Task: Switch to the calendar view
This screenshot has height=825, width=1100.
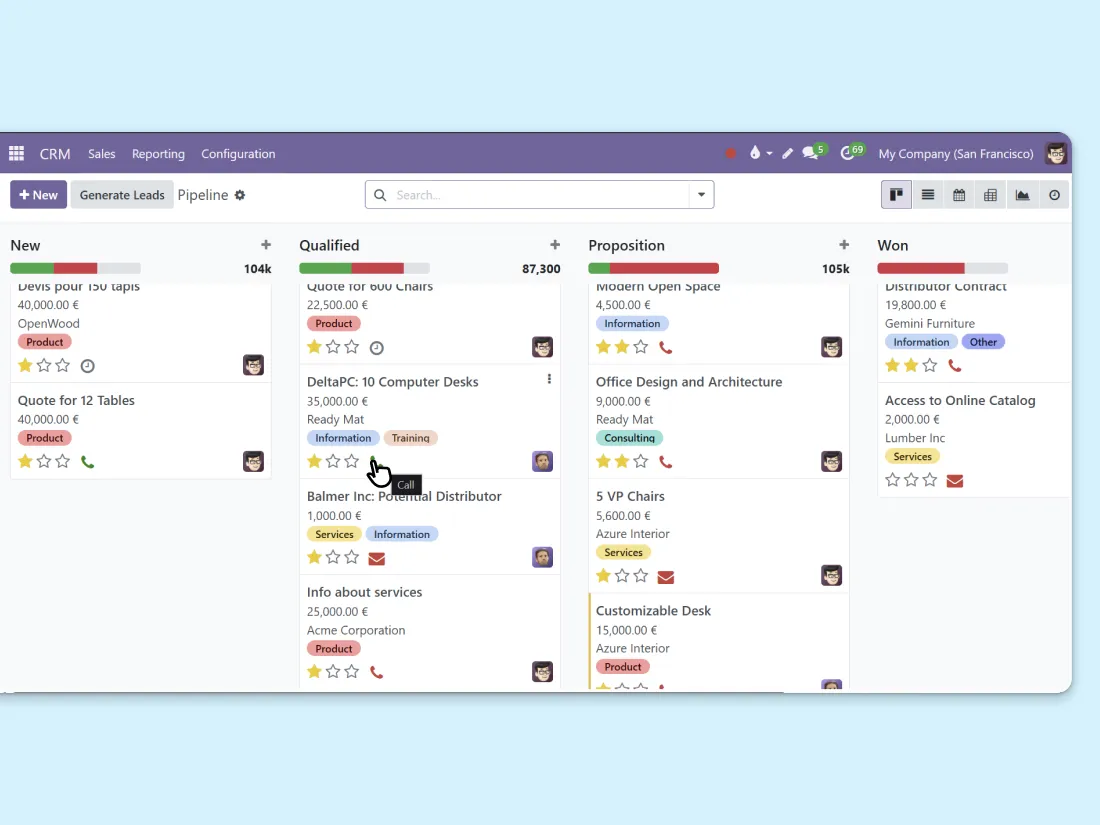Action: 959,195
